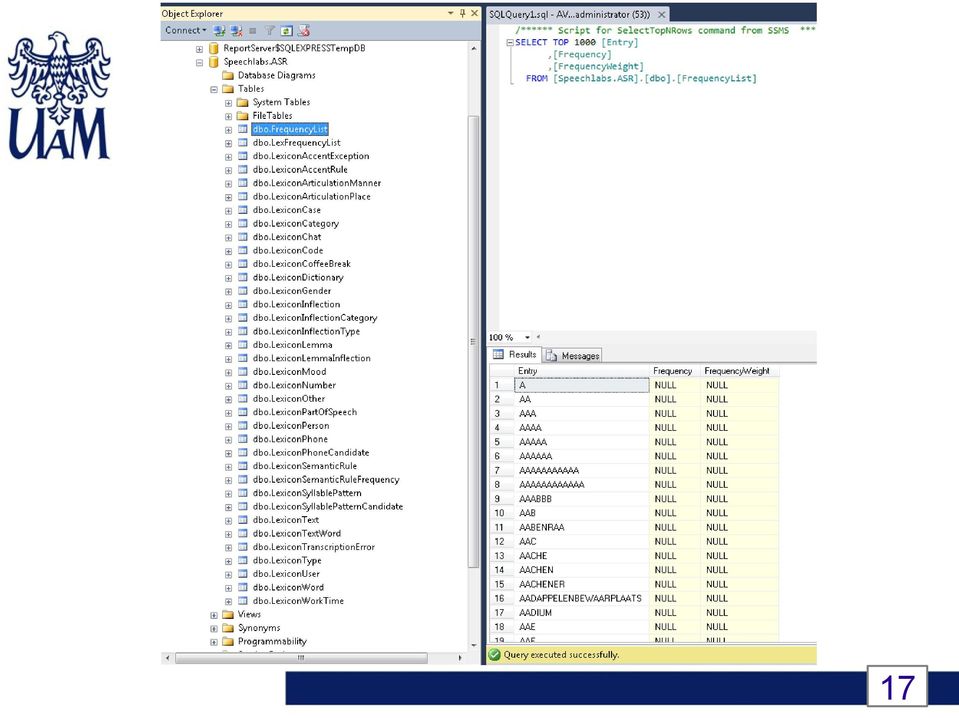Click the Frequency column header

pyautogui.click(x=675, y=371)
